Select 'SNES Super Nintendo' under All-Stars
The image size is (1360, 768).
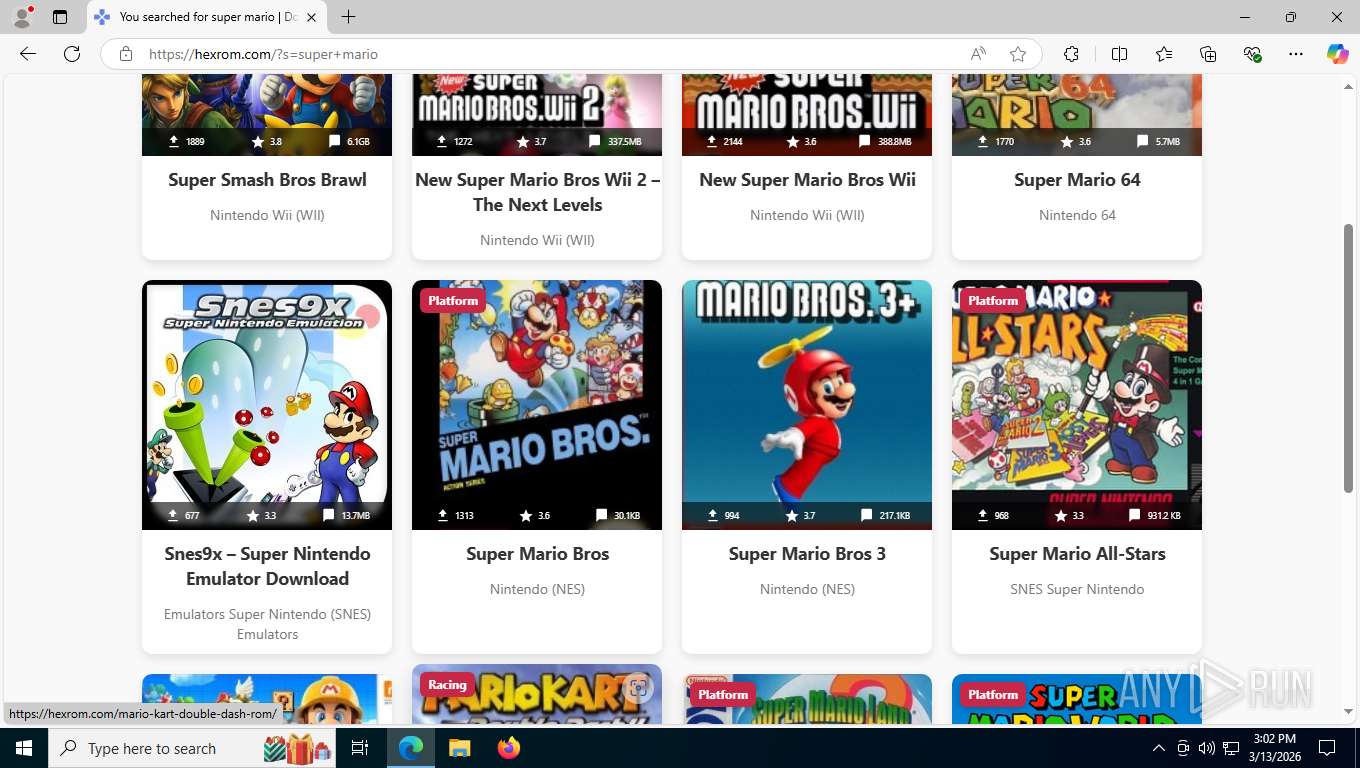pyautogui.click(x=1077, y=589)
